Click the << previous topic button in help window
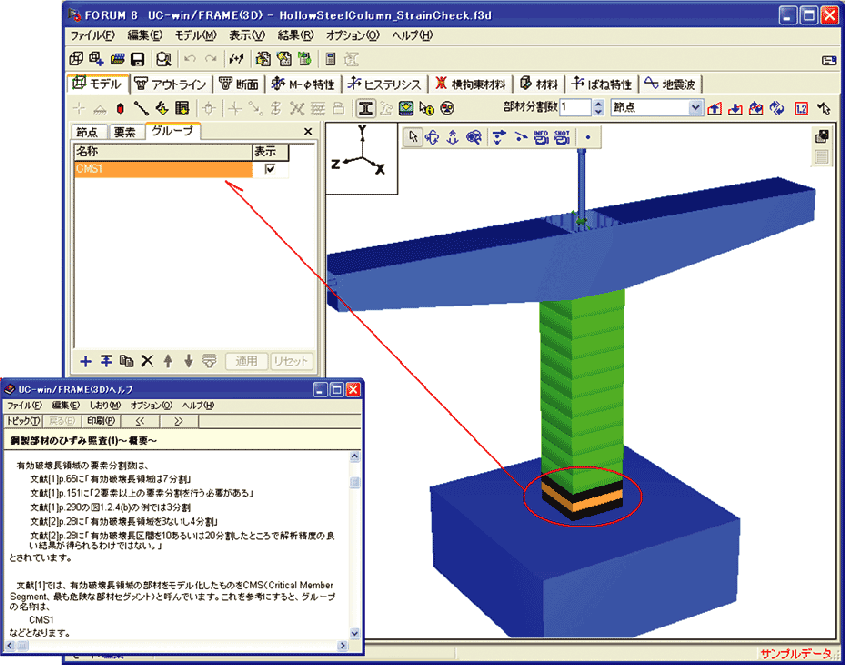 pyautogui.click(x=140, y=421)
